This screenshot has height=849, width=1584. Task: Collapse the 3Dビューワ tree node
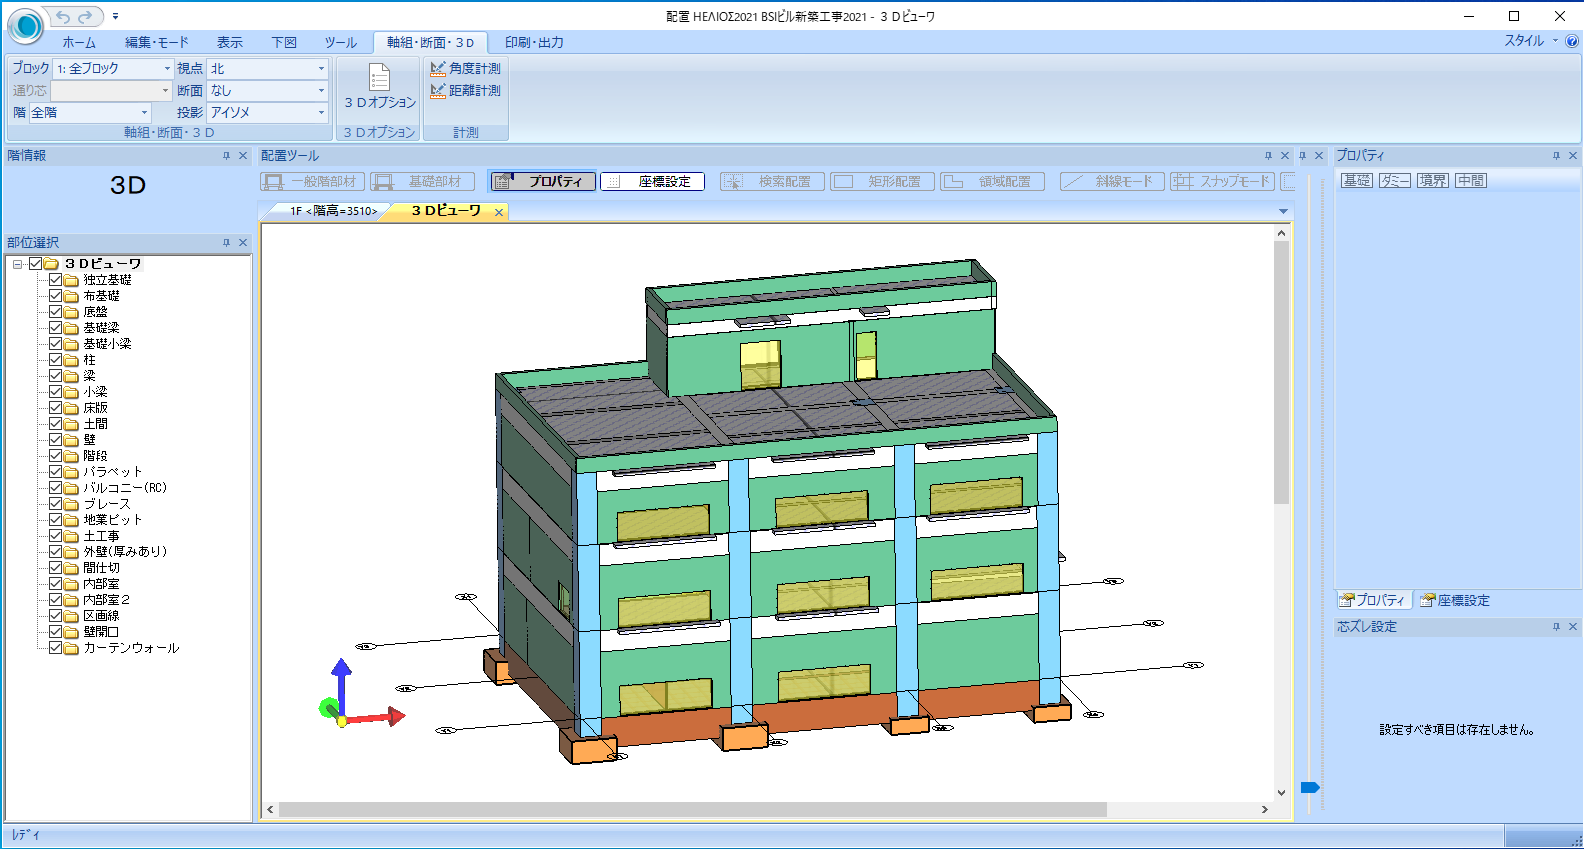point(18,264)
